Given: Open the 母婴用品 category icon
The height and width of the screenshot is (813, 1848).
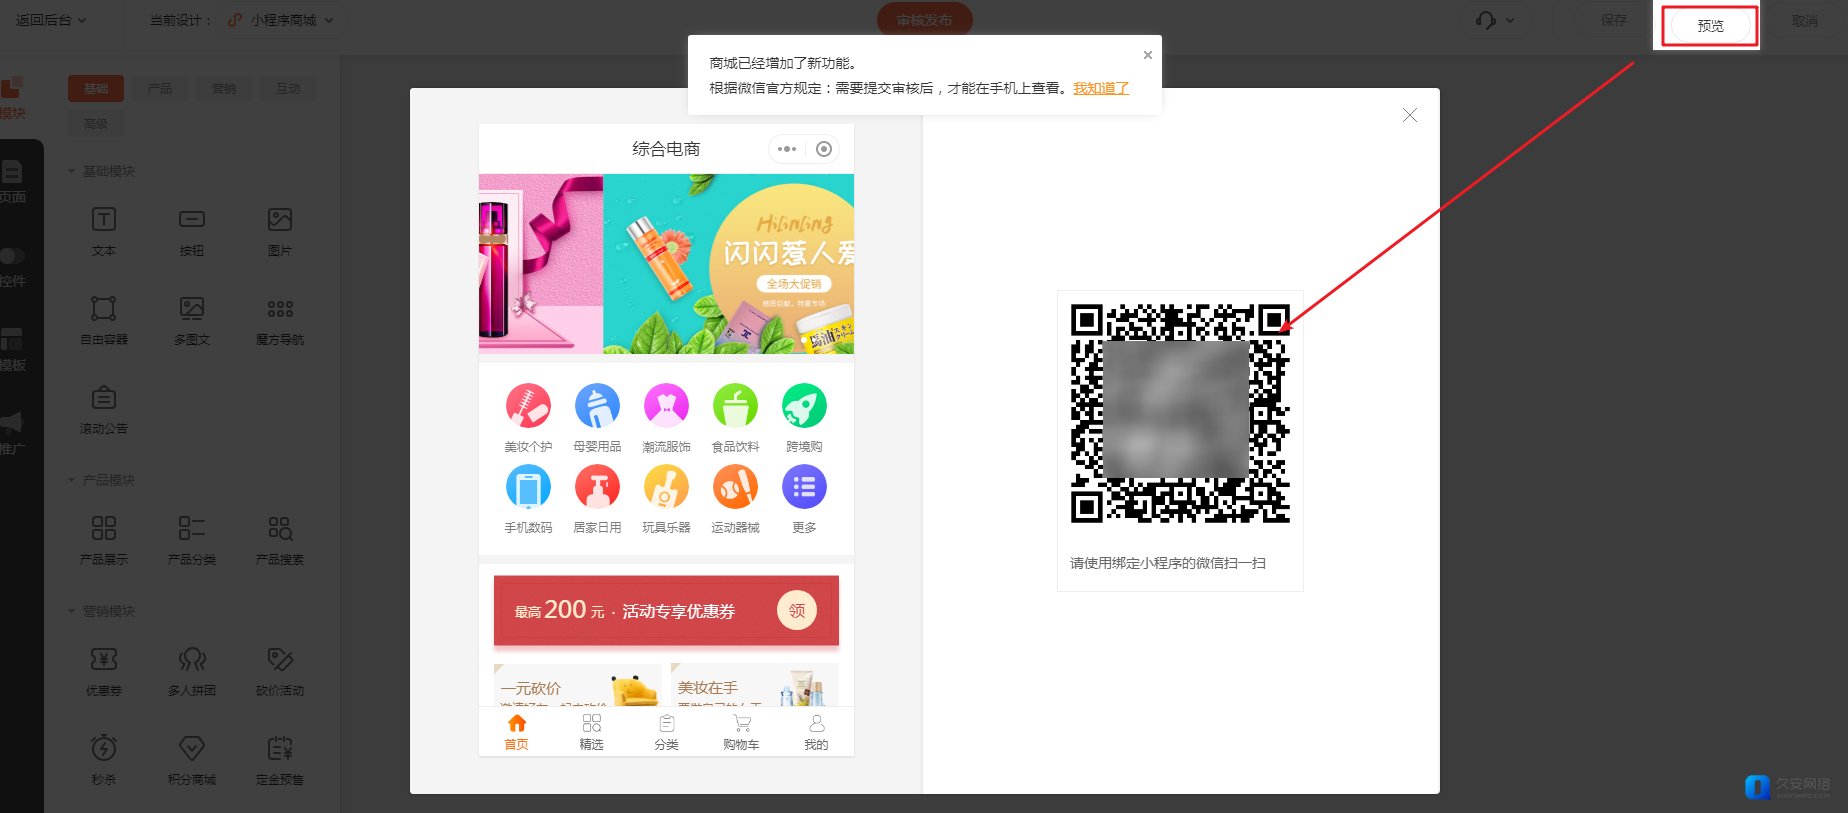Looking at the screenshot, I should tap(597, 406).
